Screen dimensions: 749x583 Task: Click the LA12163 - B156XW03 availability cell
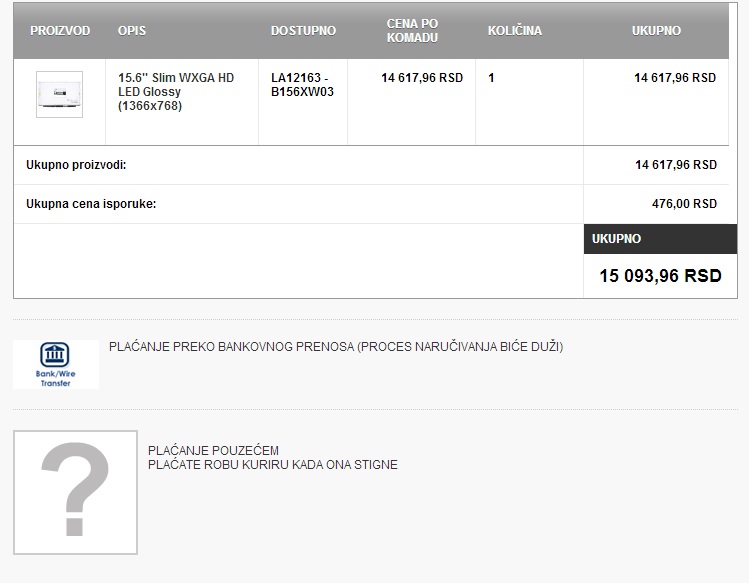point(302,85)
